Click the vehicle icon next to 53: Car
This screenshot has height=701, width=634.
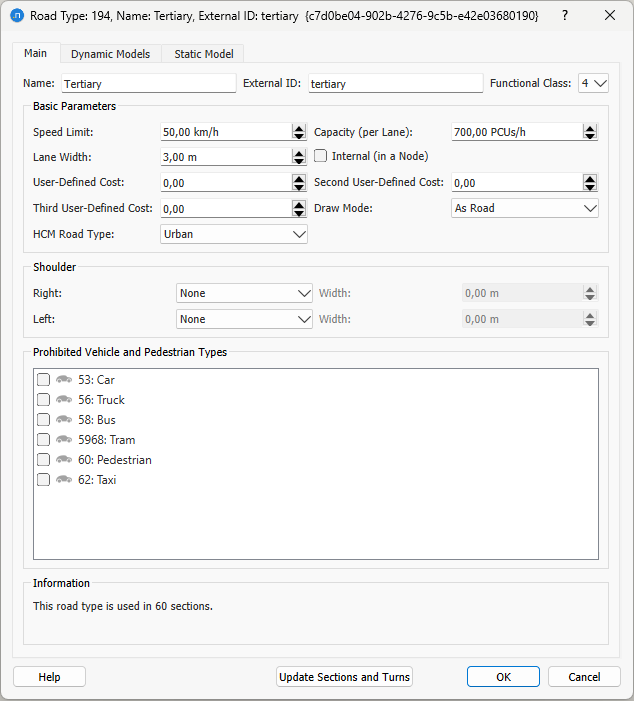pos(64,380)
